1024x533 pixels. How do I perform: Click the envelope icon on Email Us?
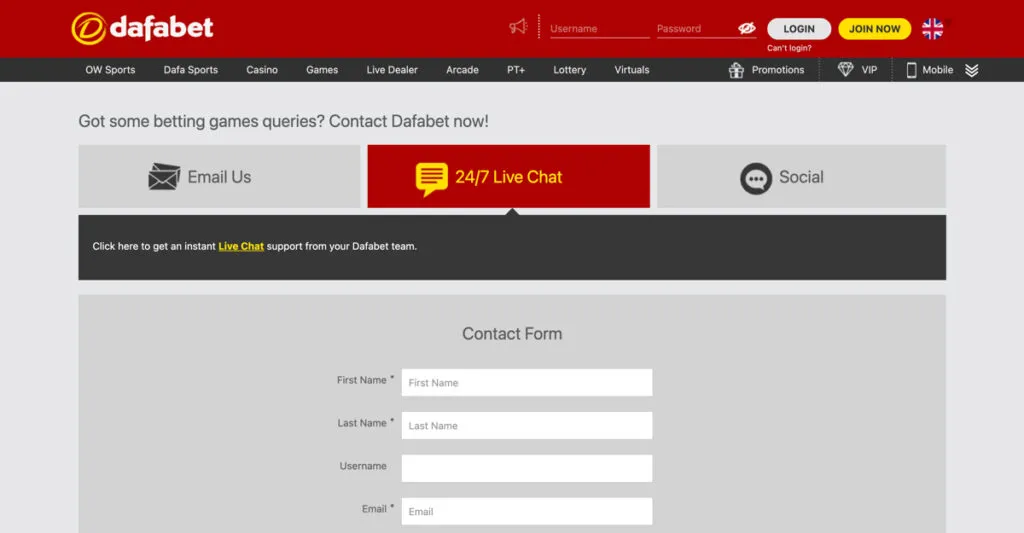point(164,176)
